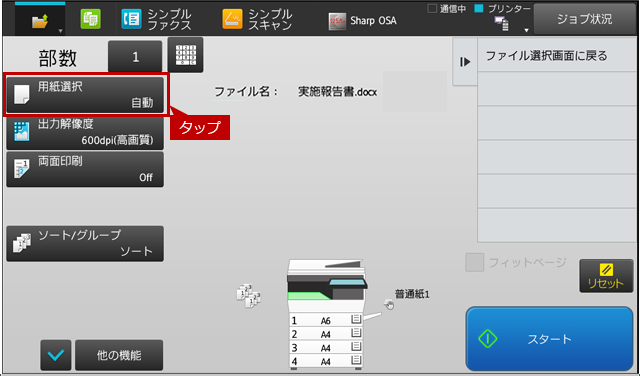Open ジョブ状況 job status

coord(584,19)
